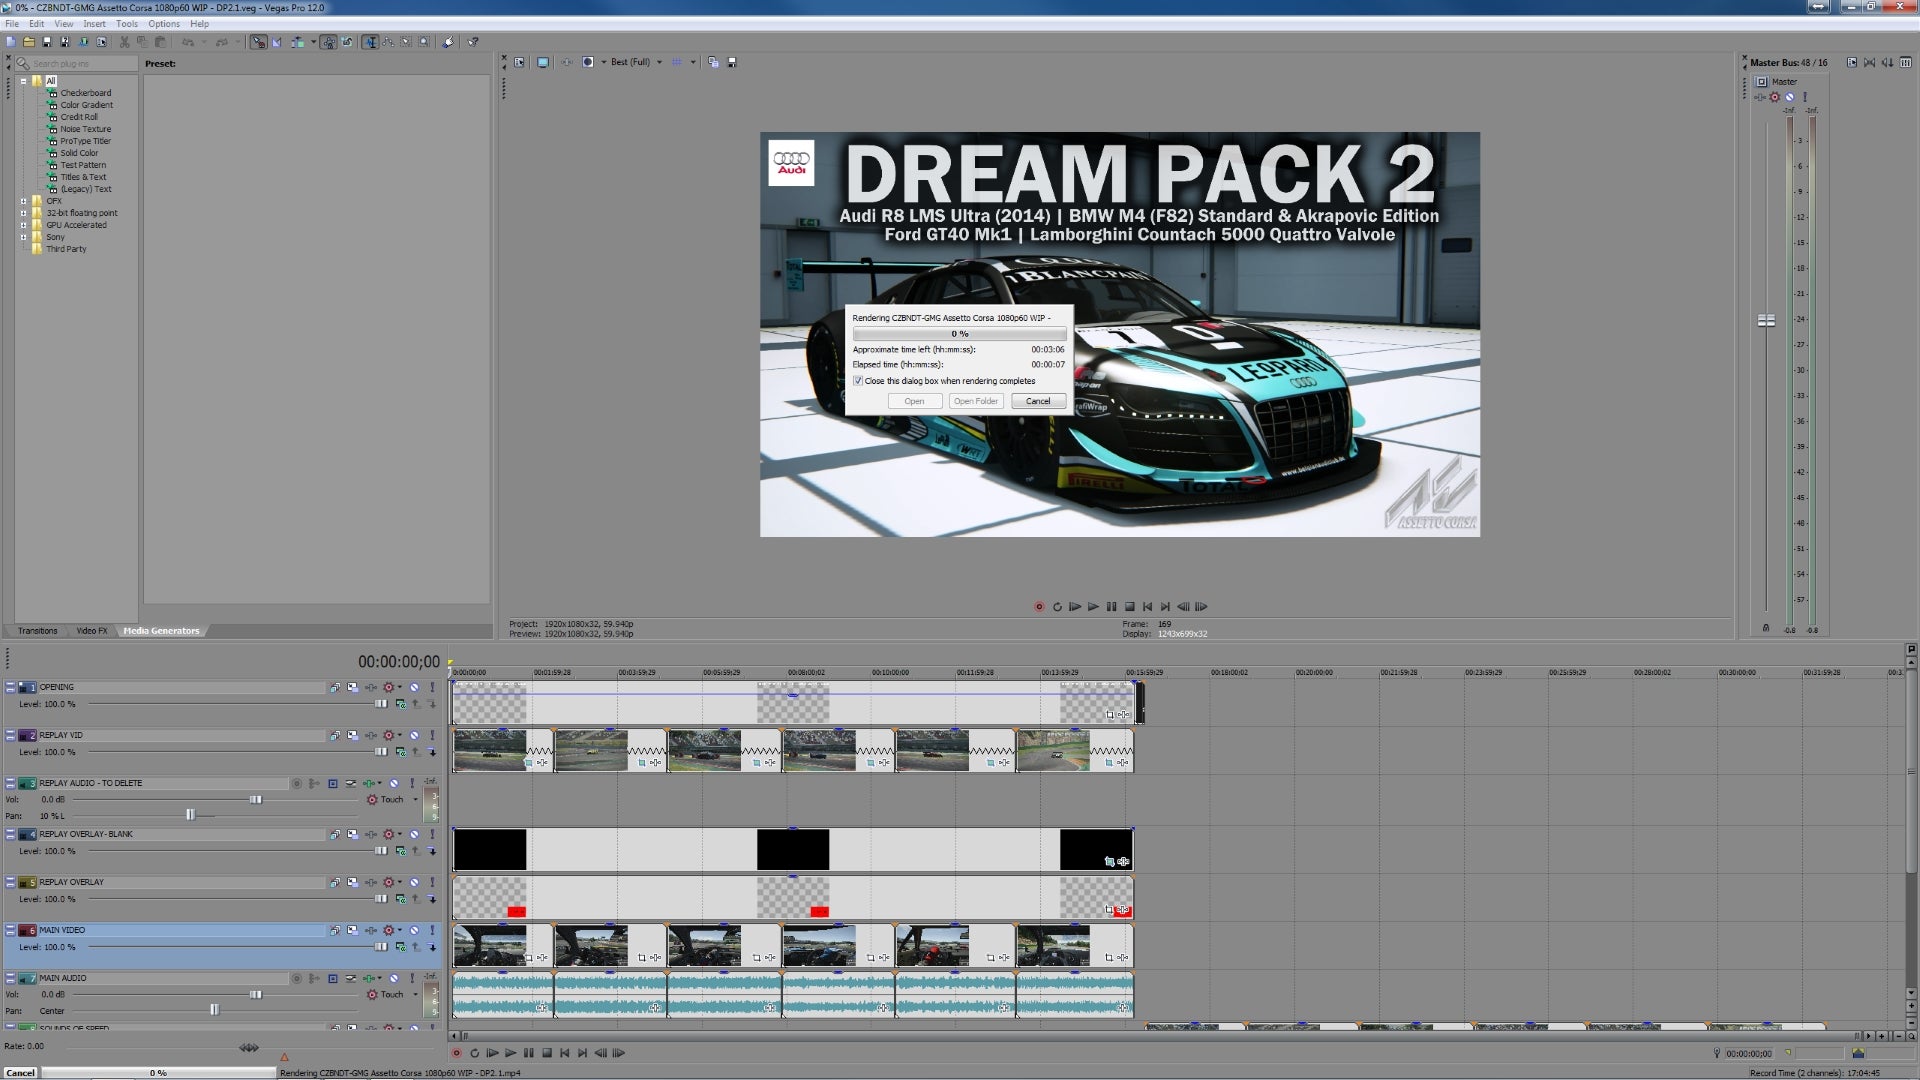Viewport: 1920px width, 1080px height.
Task: Mute the OPENING video track
Action: pos(414,687)
